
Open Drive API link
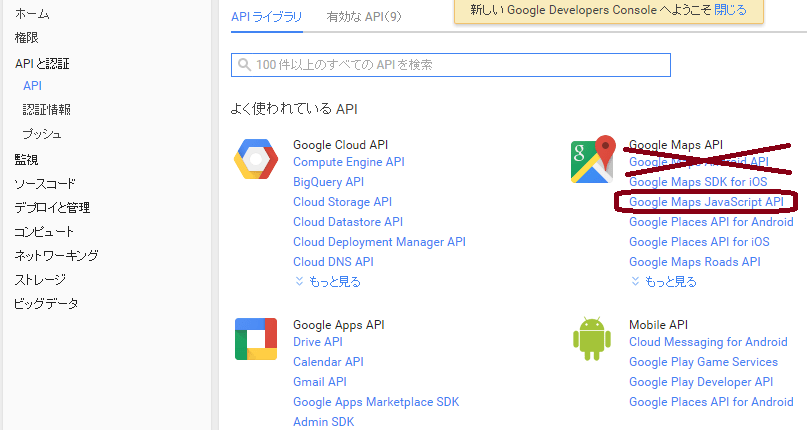[x=318, y=342]
